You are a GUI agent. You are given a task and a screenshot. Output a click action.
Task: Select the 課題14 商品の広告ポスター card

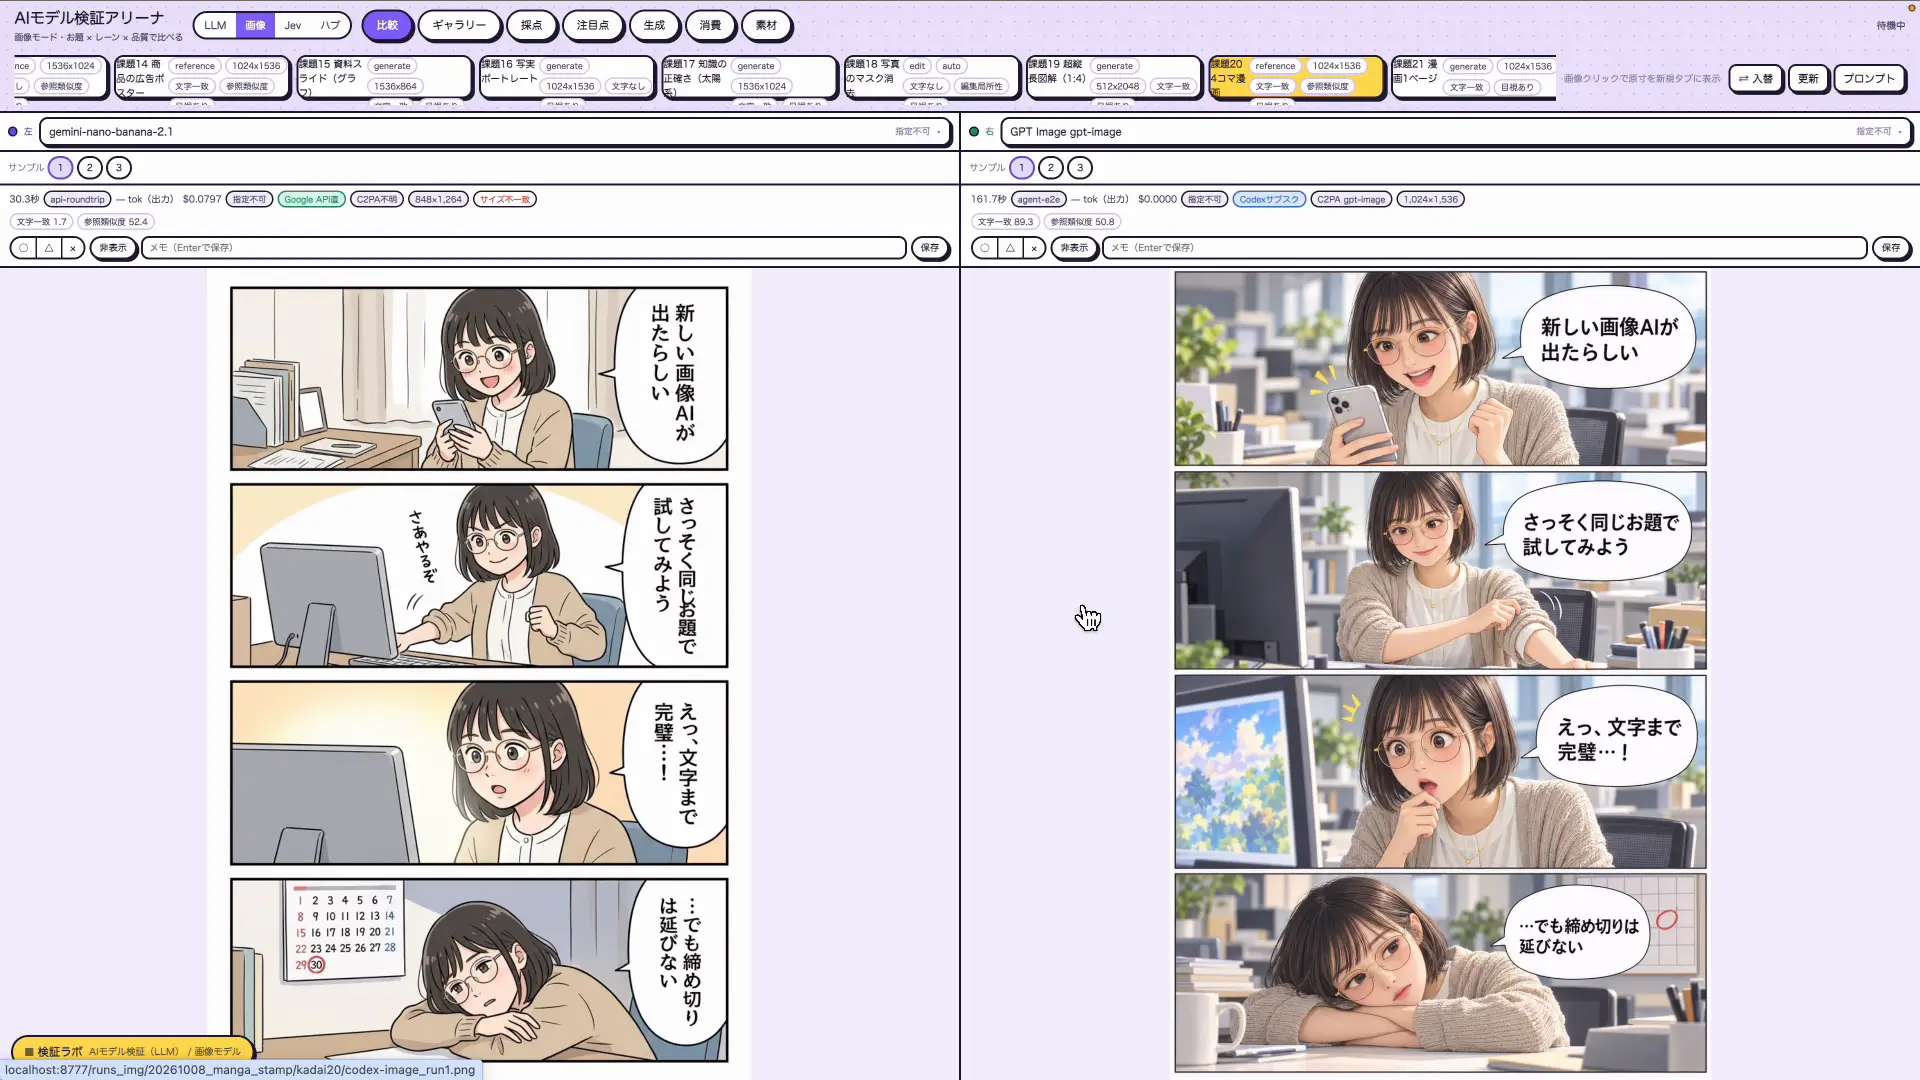pos(201,77)
